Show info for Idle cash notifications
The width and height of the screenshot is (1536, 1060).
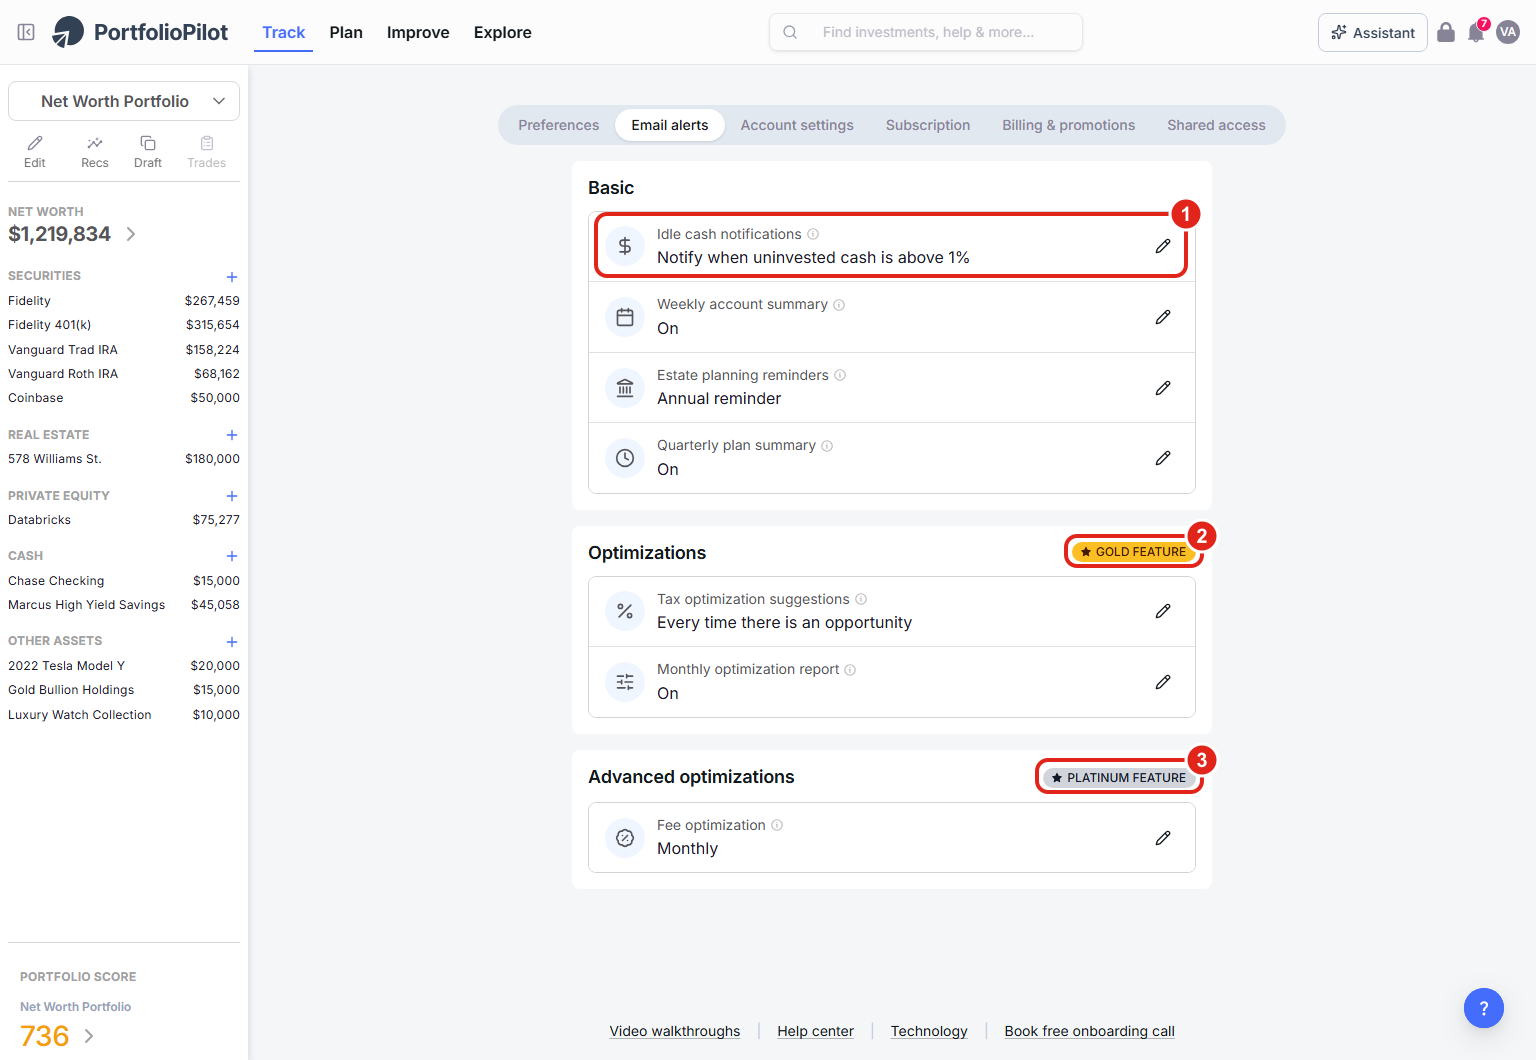[x=813, y=234]
